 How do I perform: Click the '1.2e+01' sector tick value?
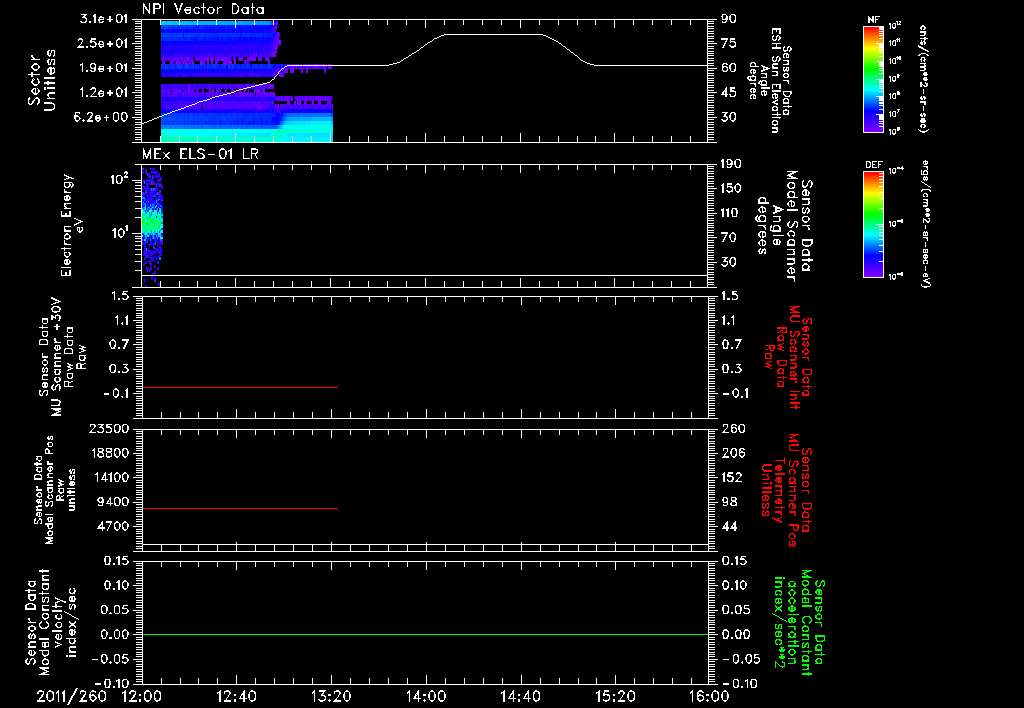[104, 93]
